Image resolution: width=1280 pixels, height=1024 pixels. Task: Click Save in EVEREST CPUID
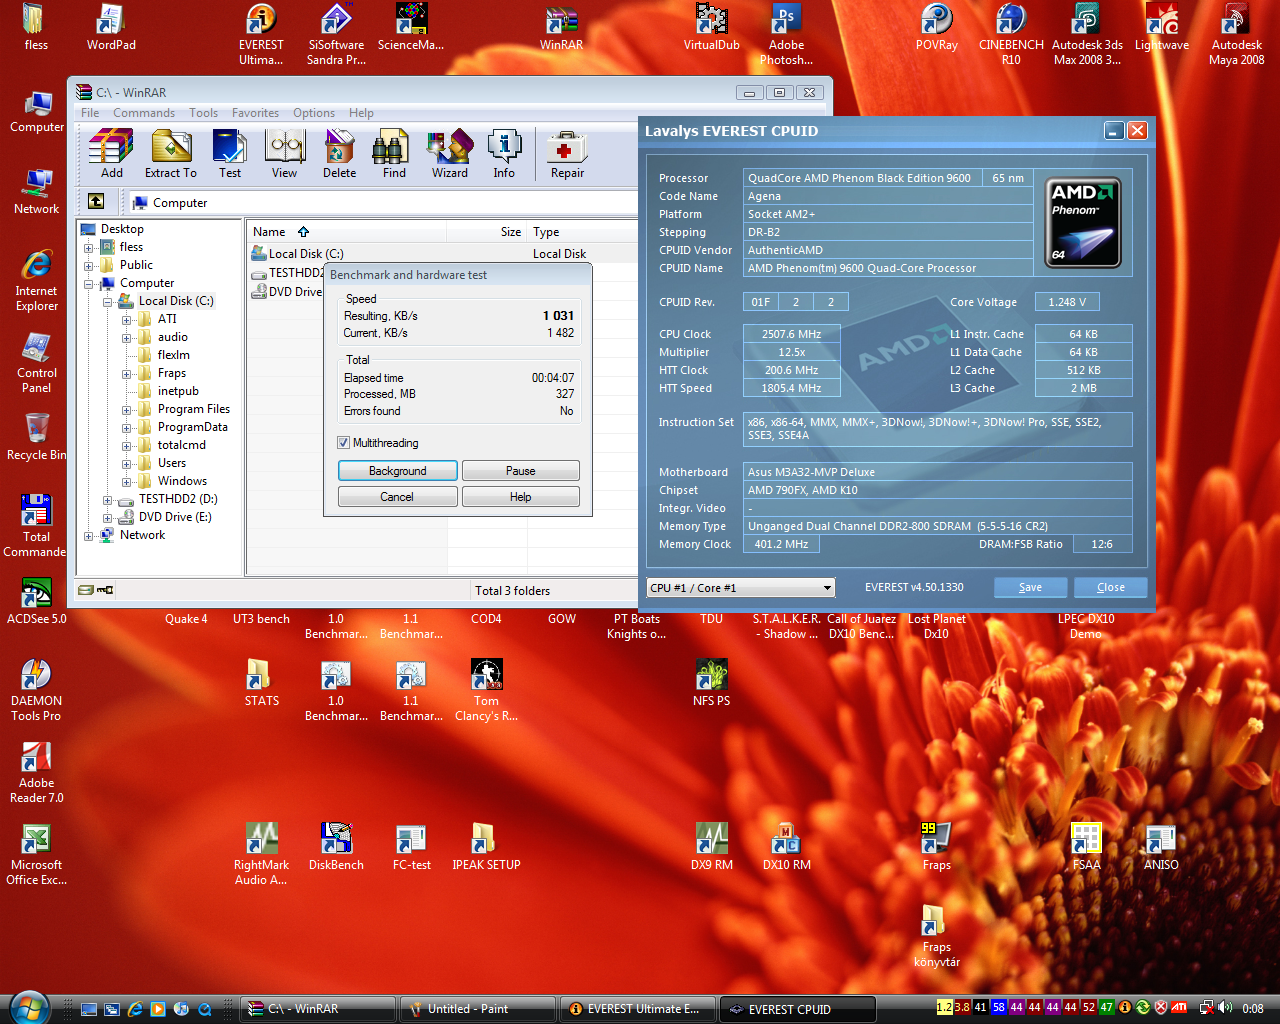[1030, 587]
